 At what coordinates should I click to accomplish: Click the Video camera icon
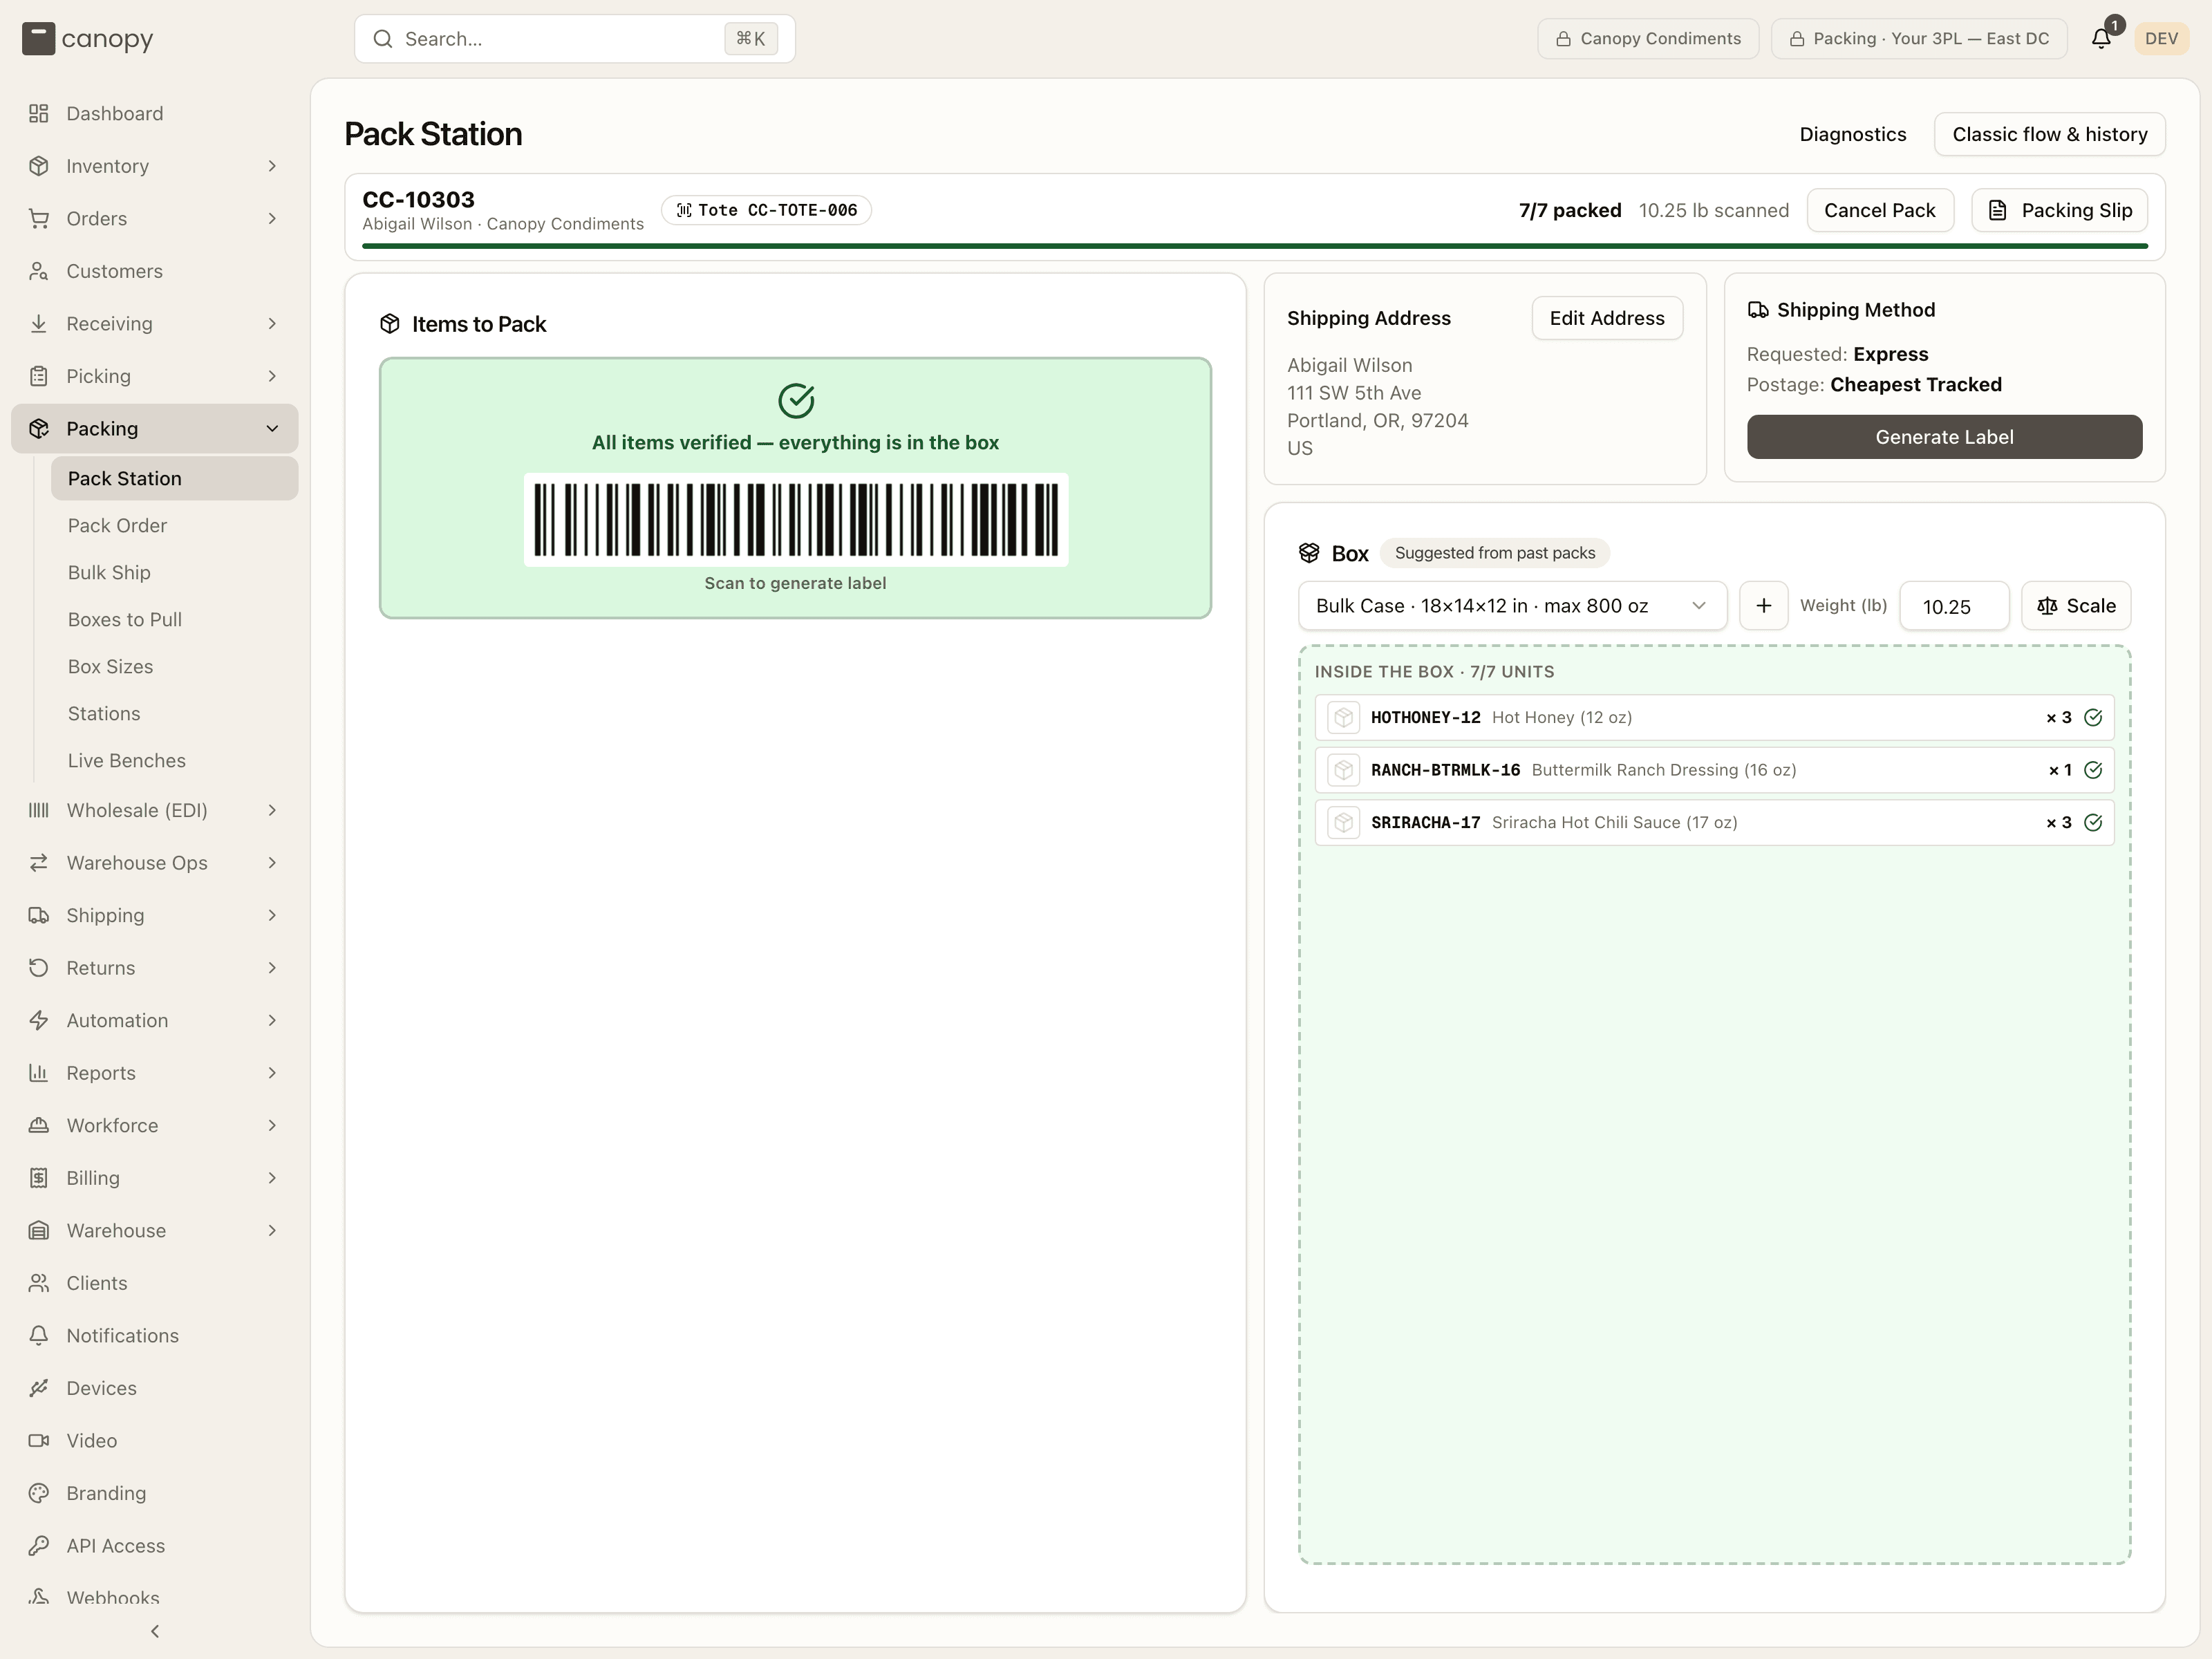[x=39, y=1441]
